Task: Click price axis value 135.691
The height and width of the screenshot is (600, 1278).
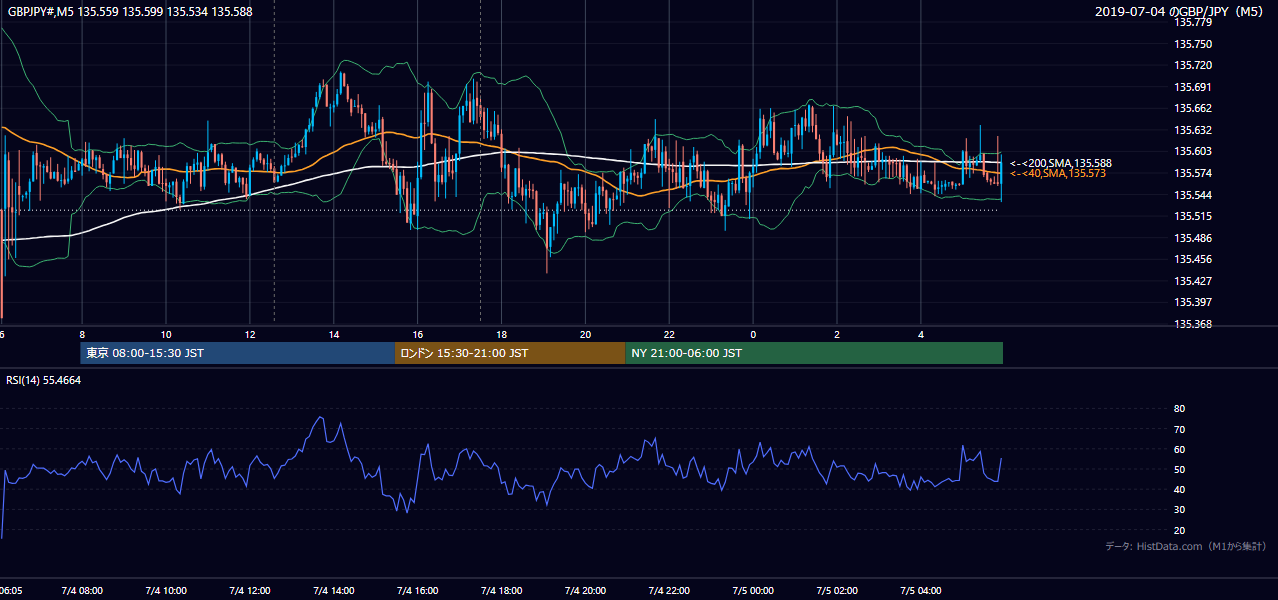Action: point(1193,87)
